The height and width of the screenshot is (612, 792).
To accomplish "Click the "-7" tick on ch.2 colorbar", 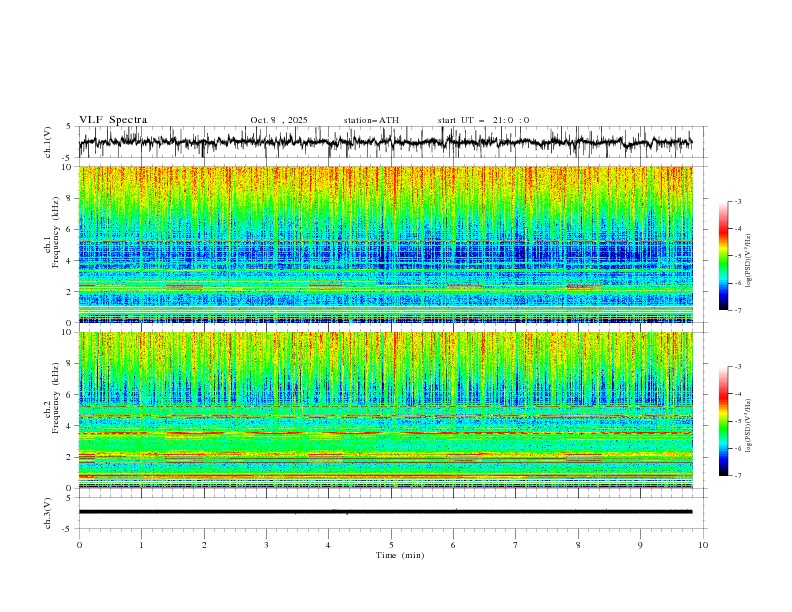I will point(738,476).
